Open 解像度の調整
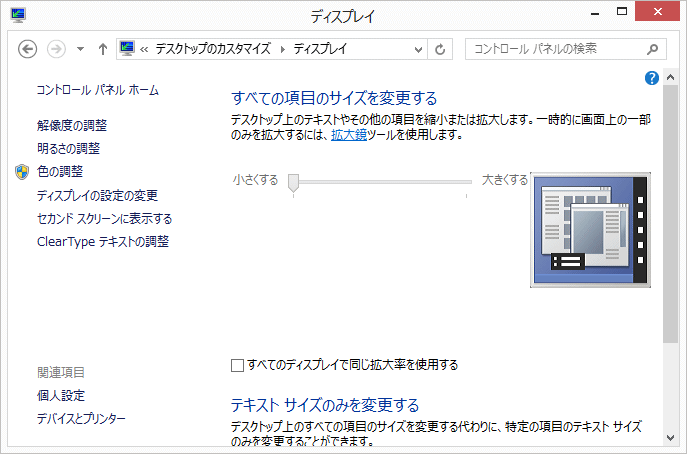 72,126
